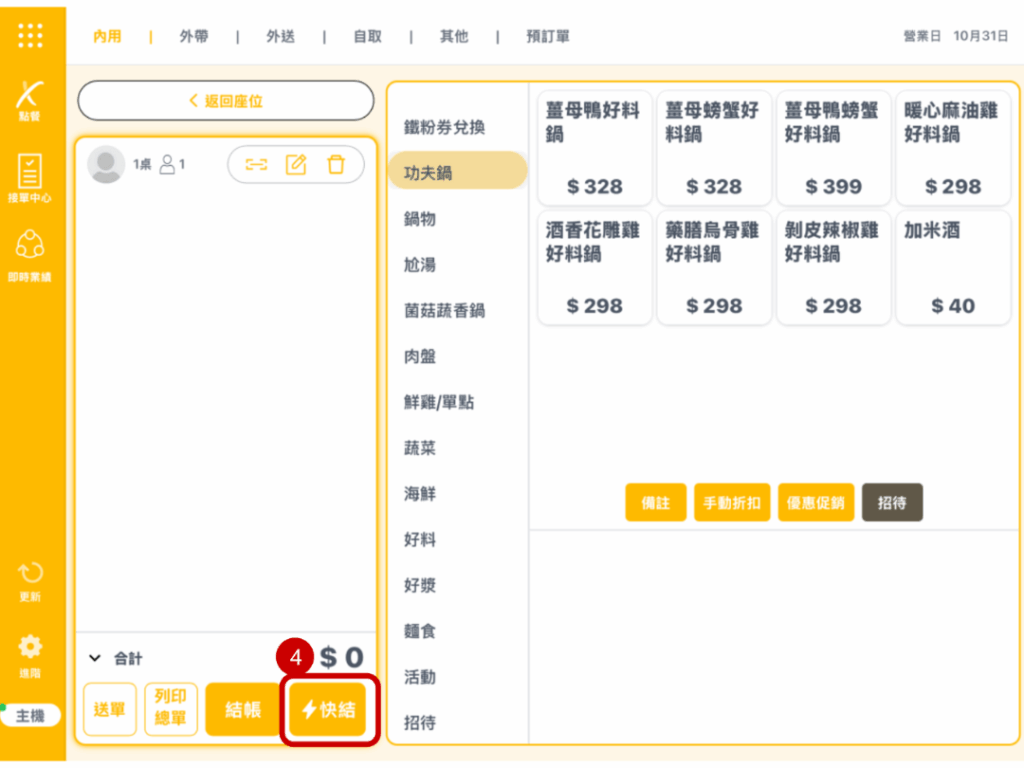Screen dimensions: 1024x768
Task: Click 返回座位 back to seats button
Action: point(226,101)
